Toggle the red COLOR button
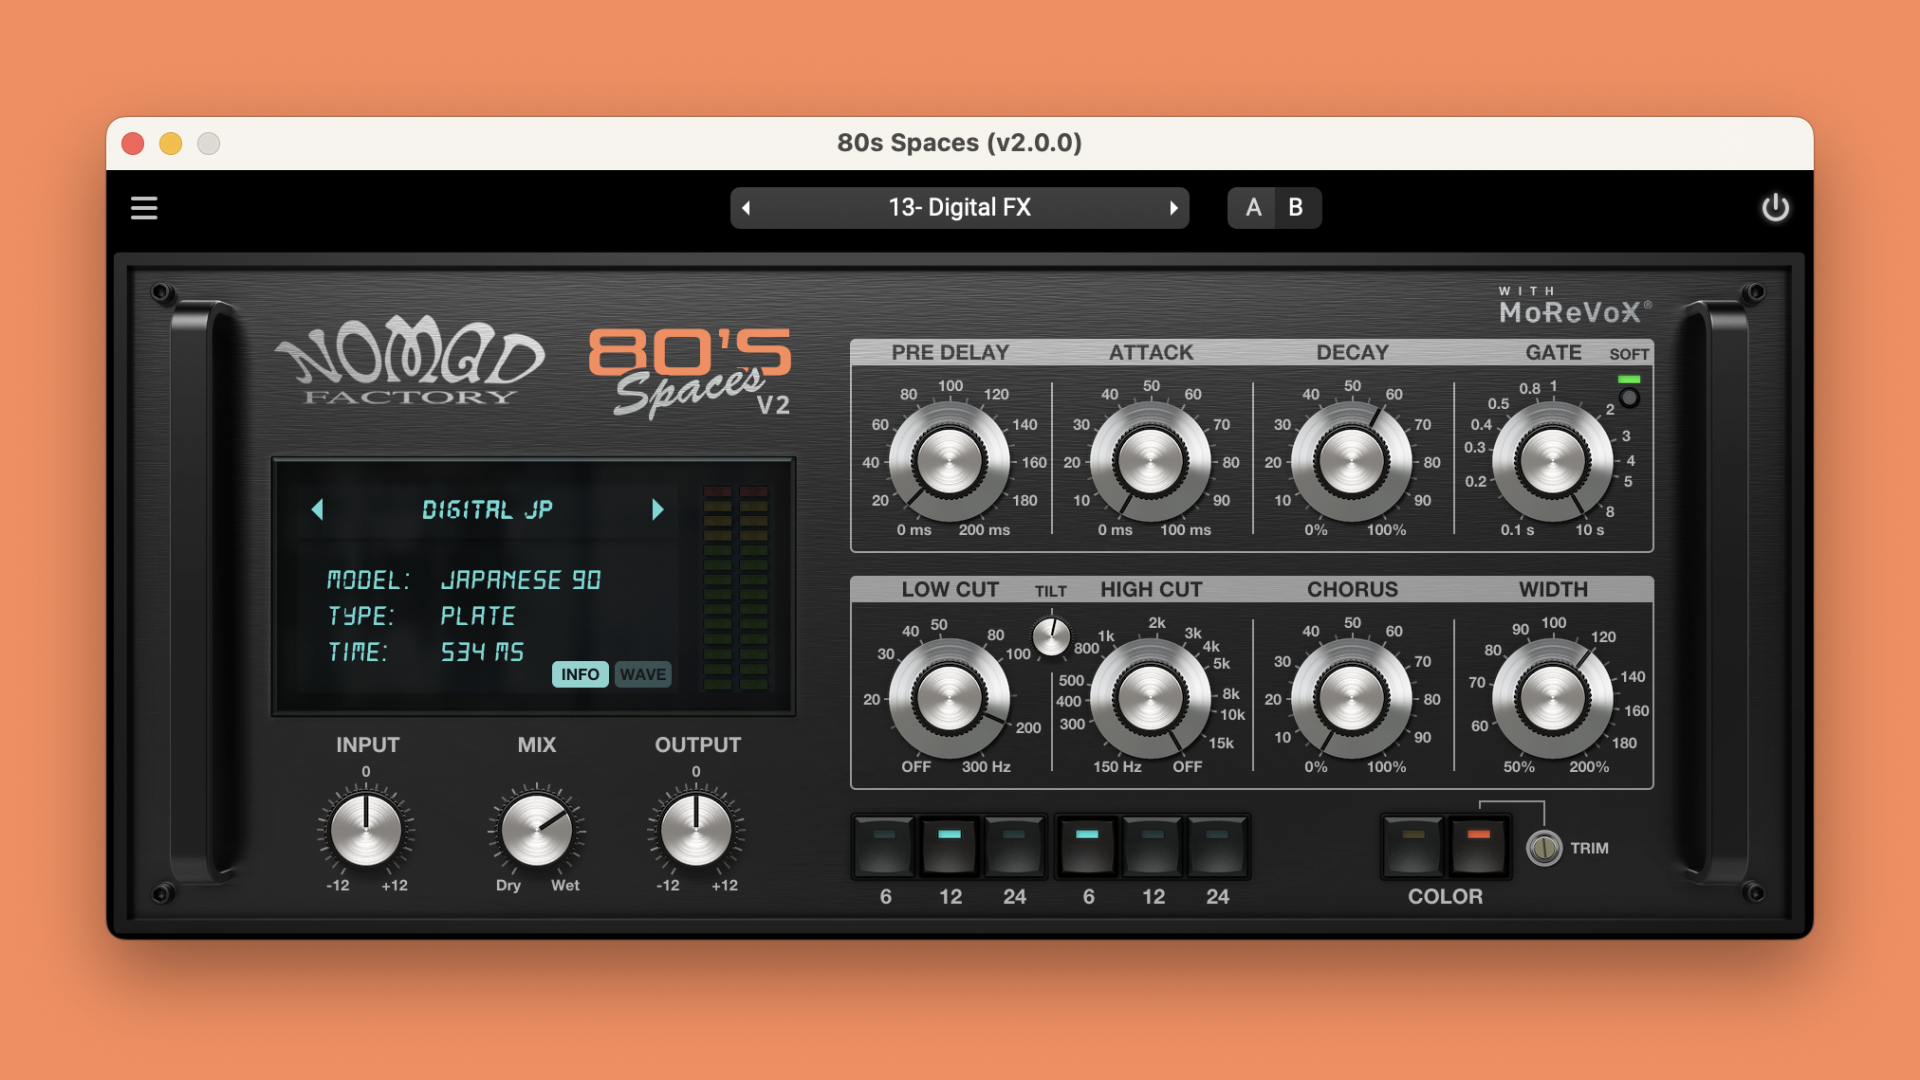Image resolution: width=1920 pixels, height=1080 pixels. (1478, 845)
